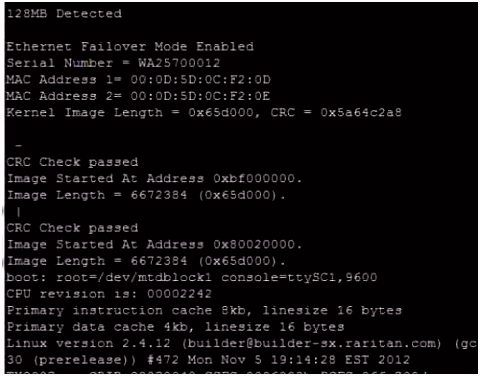
Task: Click the first 'Image Length = 6672384' line
Action: 146,195
